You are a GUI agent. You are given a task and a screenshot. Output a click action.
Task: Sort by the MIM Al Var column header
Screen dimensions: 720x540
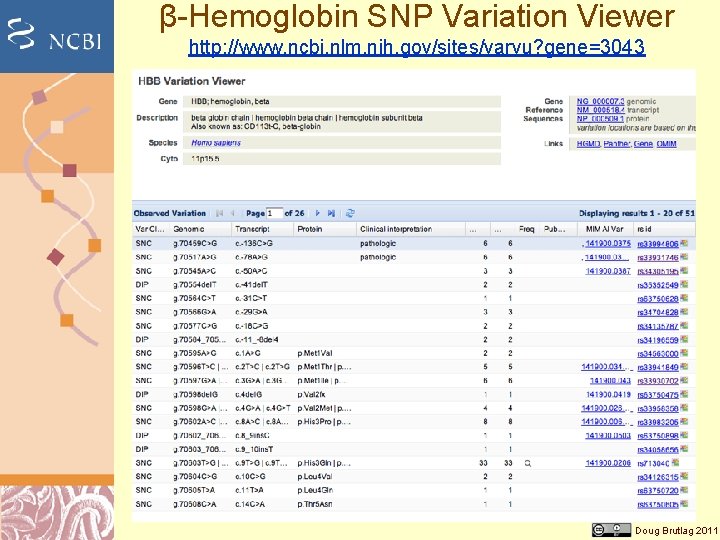605,229
